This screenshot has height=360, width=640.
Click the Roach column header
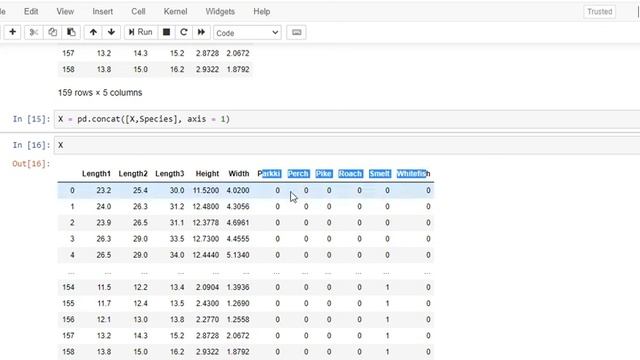350,173
